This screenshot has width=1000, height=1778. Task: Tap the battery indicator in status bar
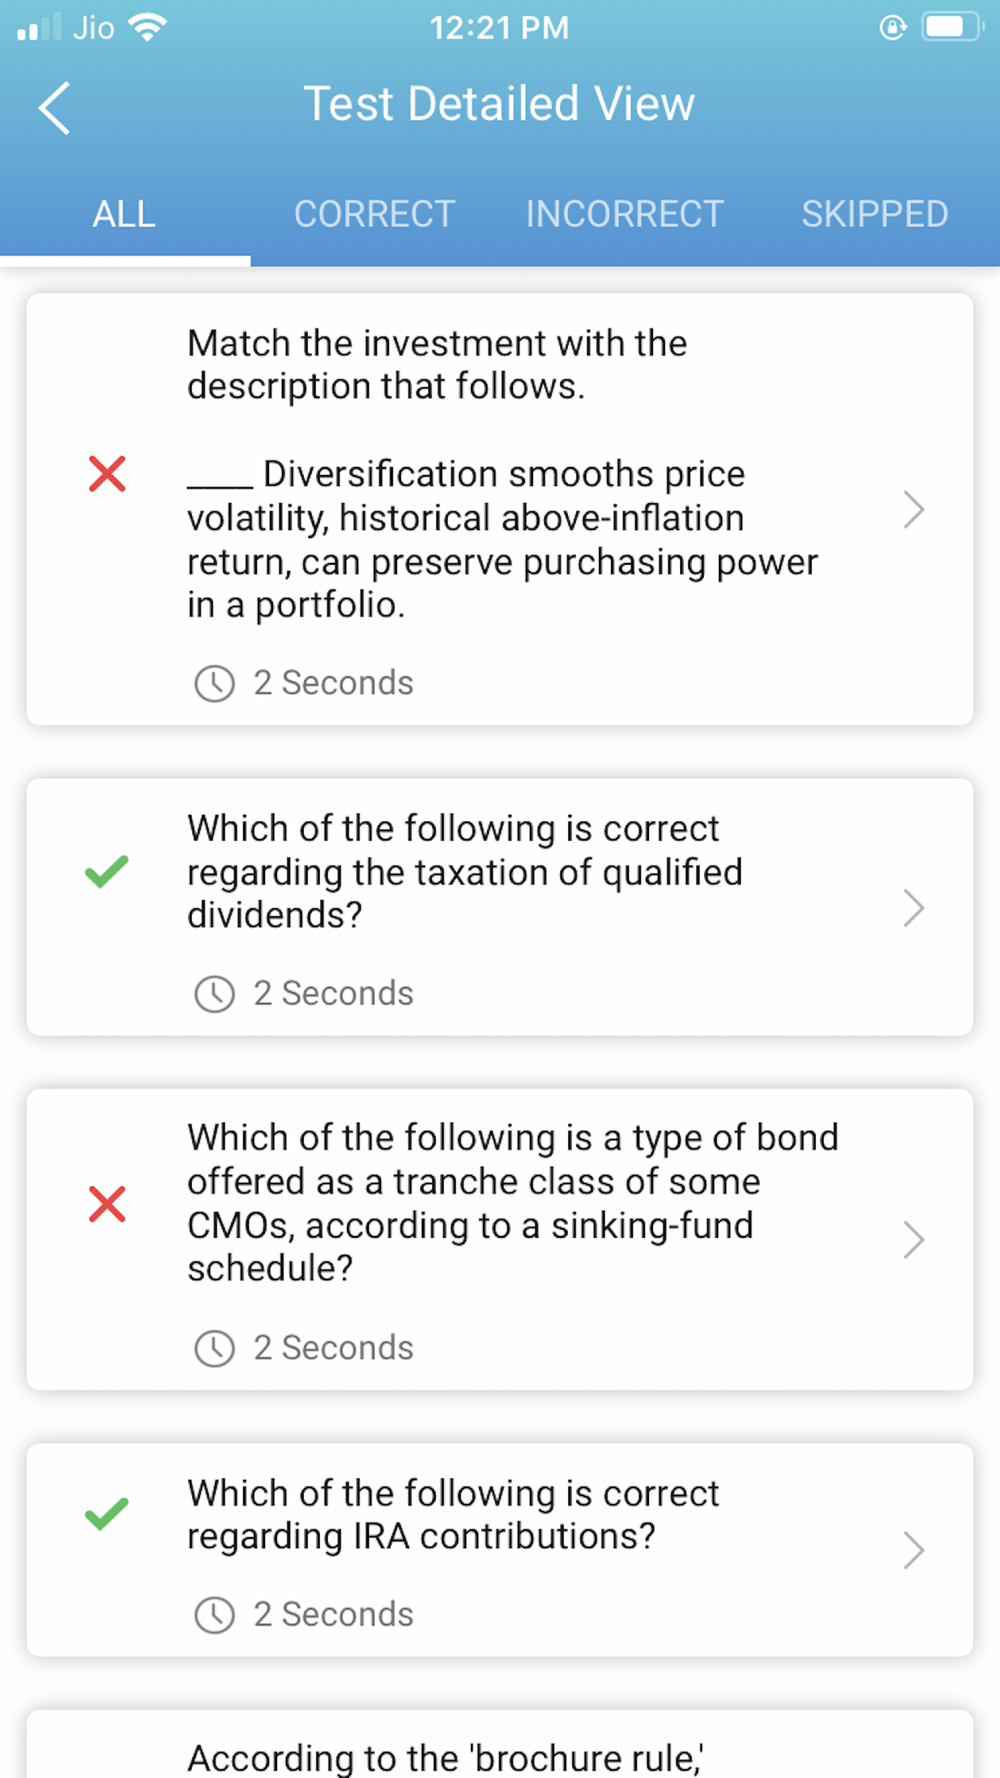click(952, 27)
